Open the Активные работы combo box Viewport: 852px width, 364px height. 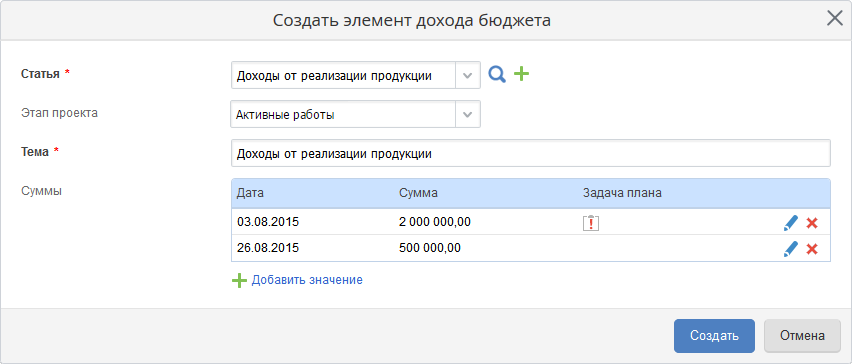355,115
